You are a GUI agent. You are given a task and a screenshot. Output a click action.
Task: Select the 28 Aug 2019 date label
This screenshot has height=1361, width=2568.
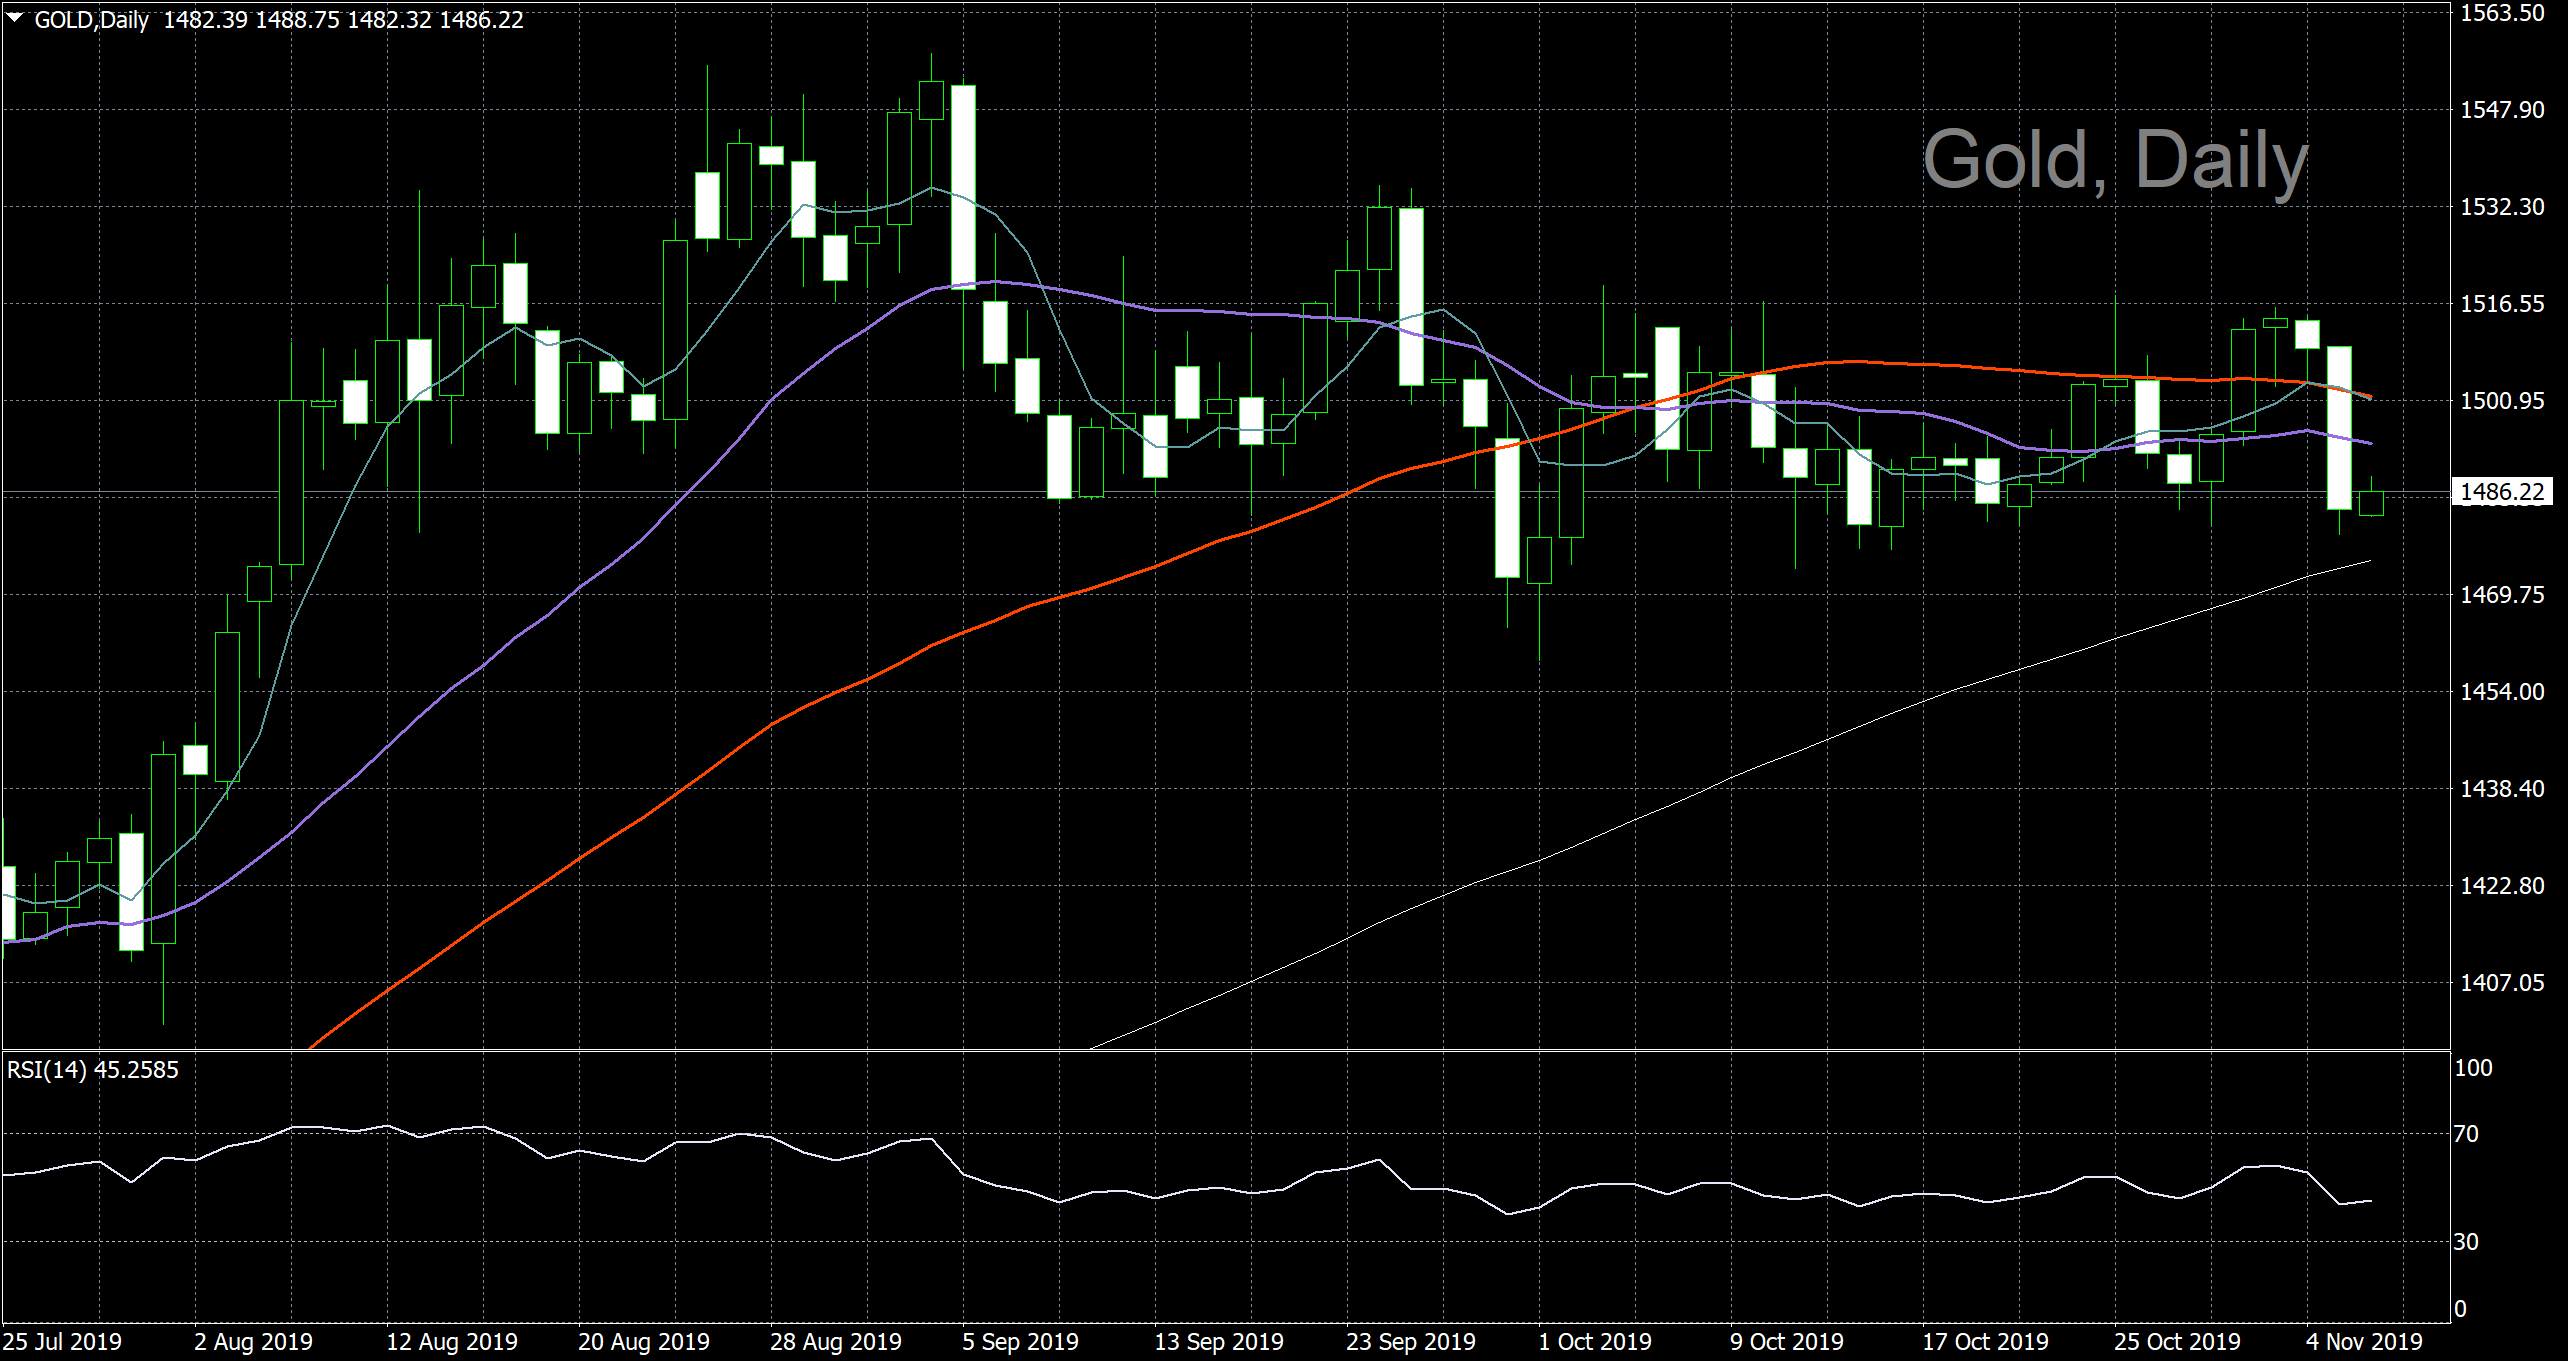click(836, 1342)
